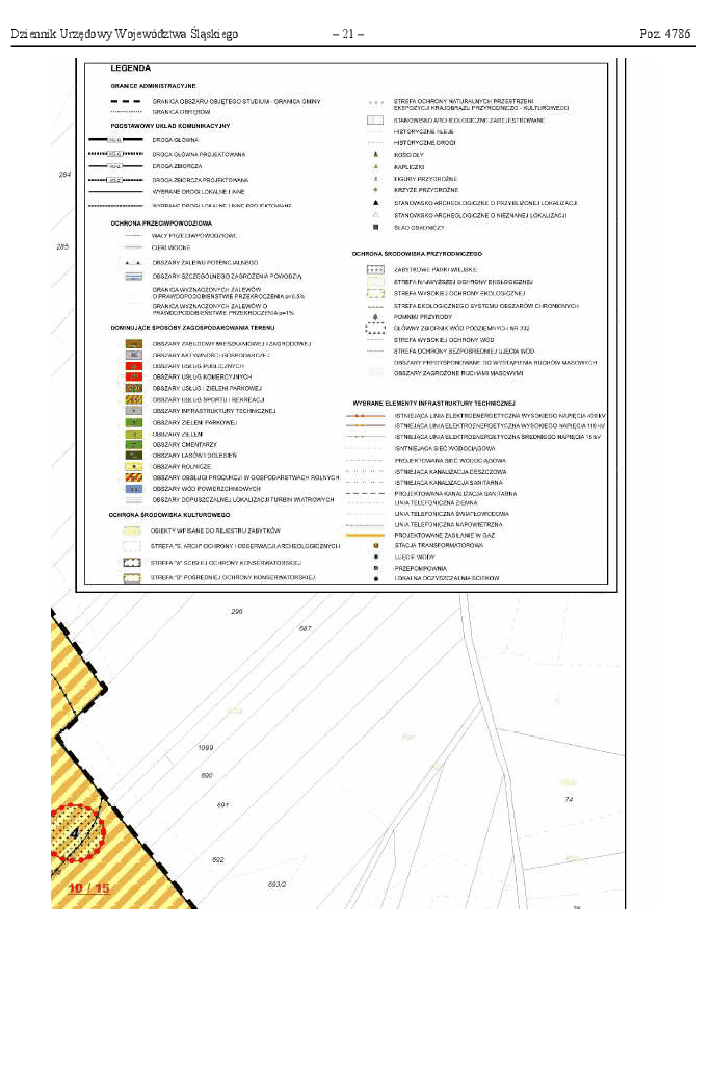Click the yellow swatch beside OBSZARY ROLNICZE
This screenshot has width=707, height=1089.
[x=133, y=467]
